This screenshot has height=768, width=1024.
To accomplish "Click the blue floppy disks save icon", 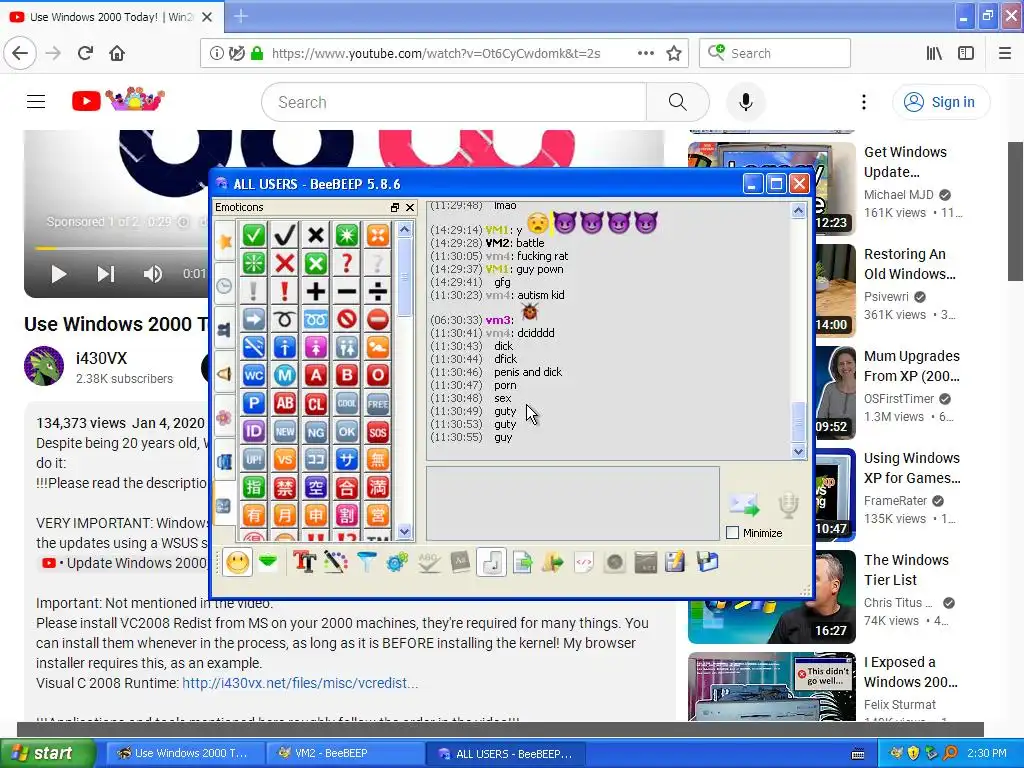I will [x=707, y=562].
